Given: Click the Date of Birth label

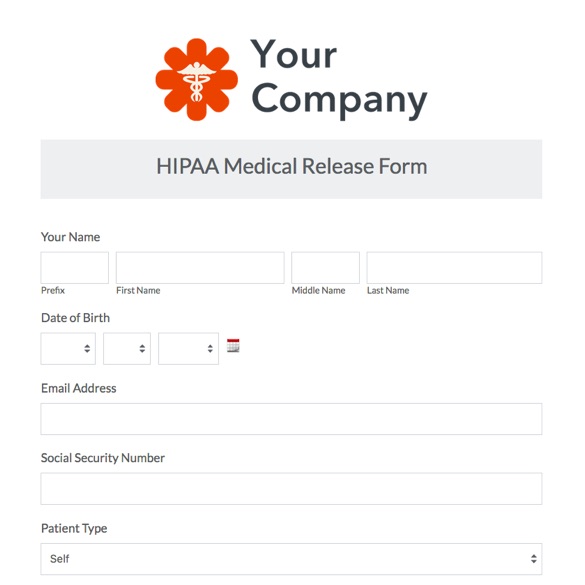Looking at the screenshot, I should 75,318.
